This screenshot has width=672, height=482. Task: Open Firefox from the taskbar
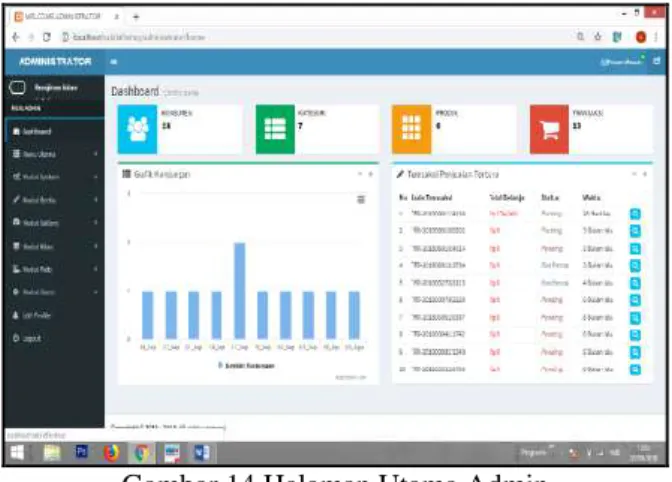pos(111,453)
